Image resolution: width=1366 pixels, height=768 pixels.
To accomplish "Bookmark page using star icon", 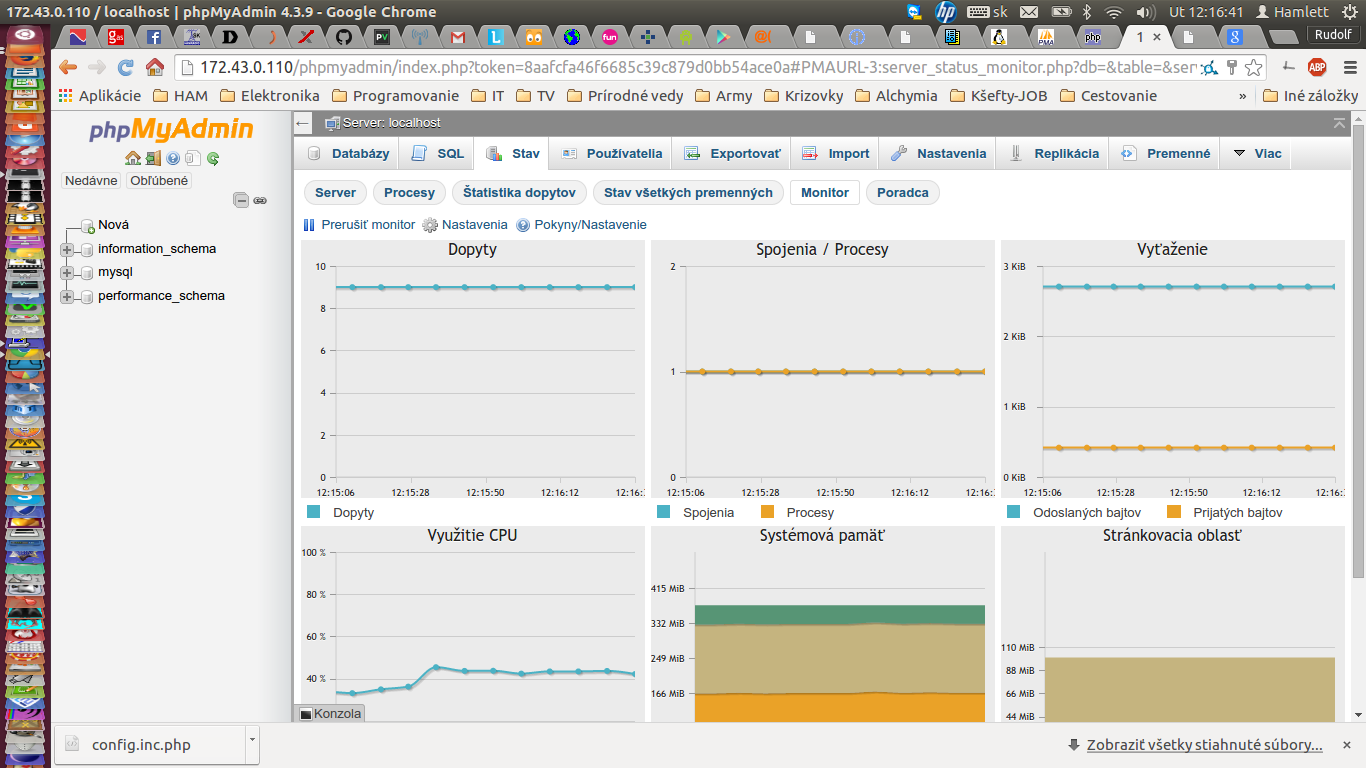I will point(1253,67).
